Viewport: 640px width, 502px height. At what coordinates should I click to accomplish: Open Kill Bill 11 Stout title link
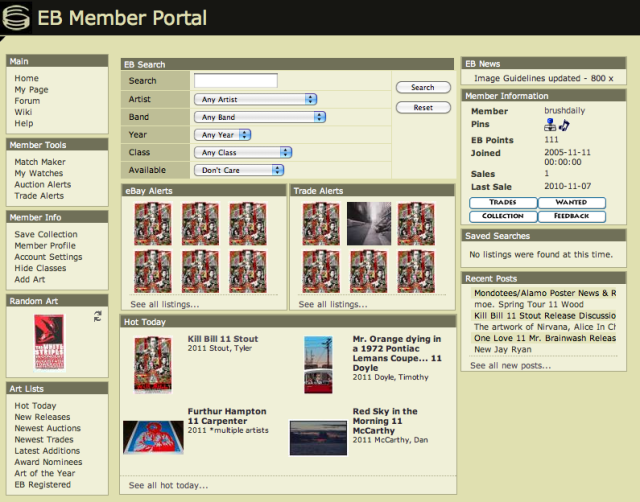(223, 339)
